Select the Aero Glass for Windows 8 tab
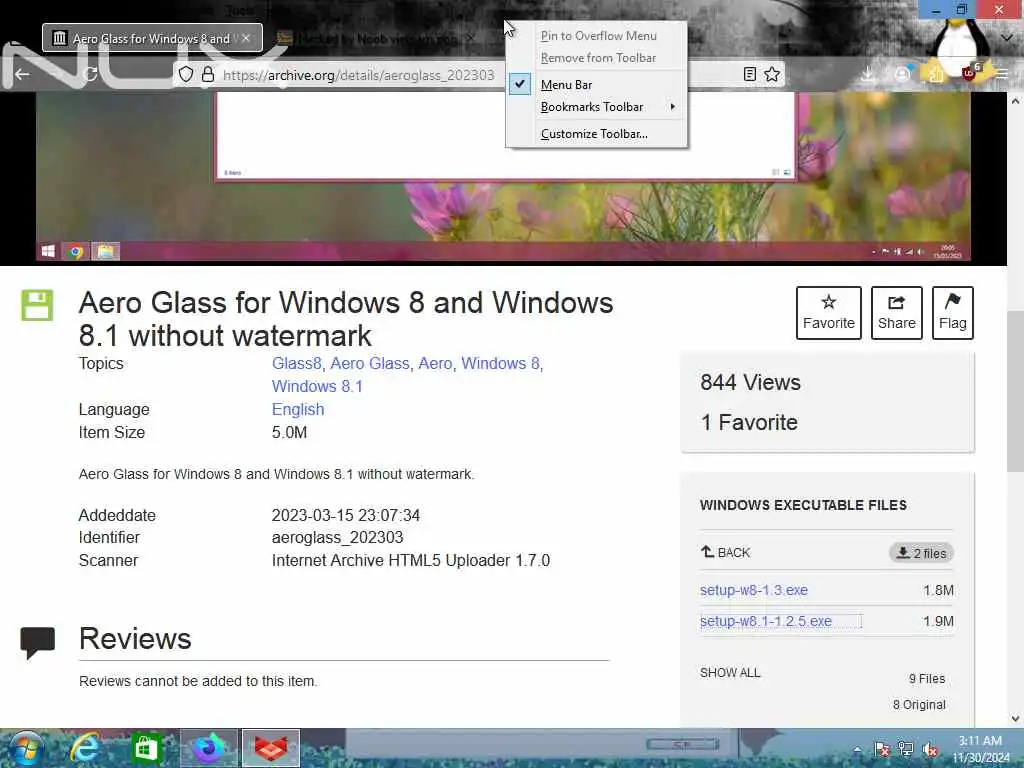The height and width of the screenshot is (768, 1024). (152, 39)
